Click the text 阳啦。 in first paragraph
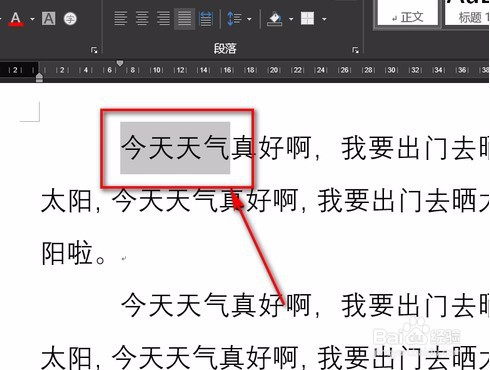Screen dimensions: 490x370 pos(74,253)
